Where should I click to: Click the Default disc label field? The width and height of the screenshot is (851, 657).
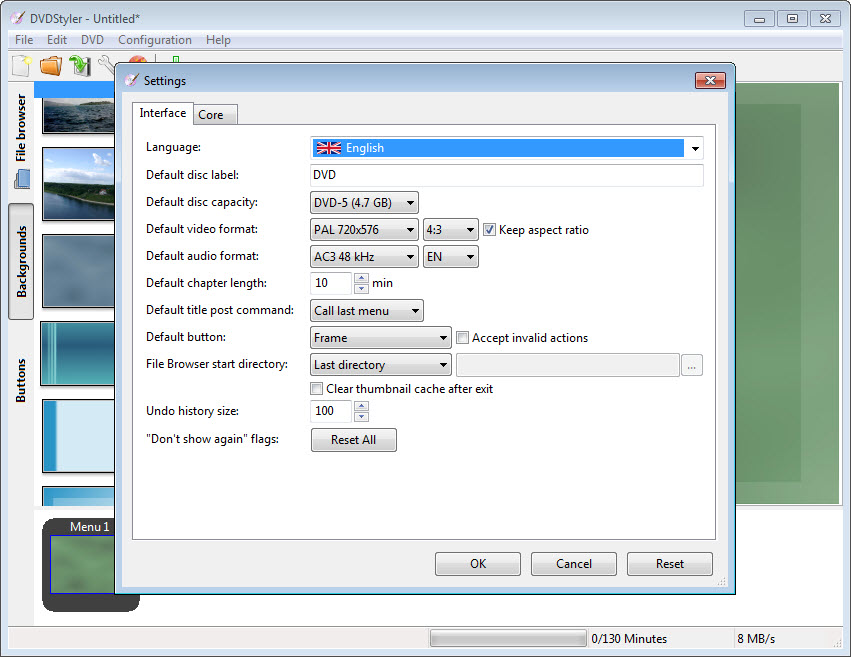(507, 175)
